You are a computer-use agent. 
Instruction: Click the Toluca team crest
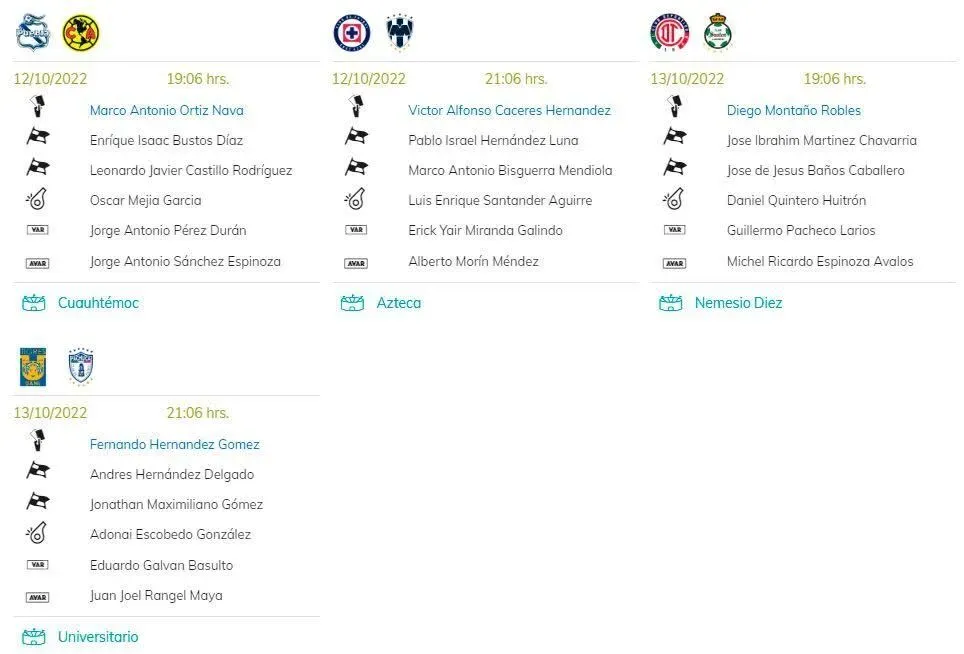(670, 33)
